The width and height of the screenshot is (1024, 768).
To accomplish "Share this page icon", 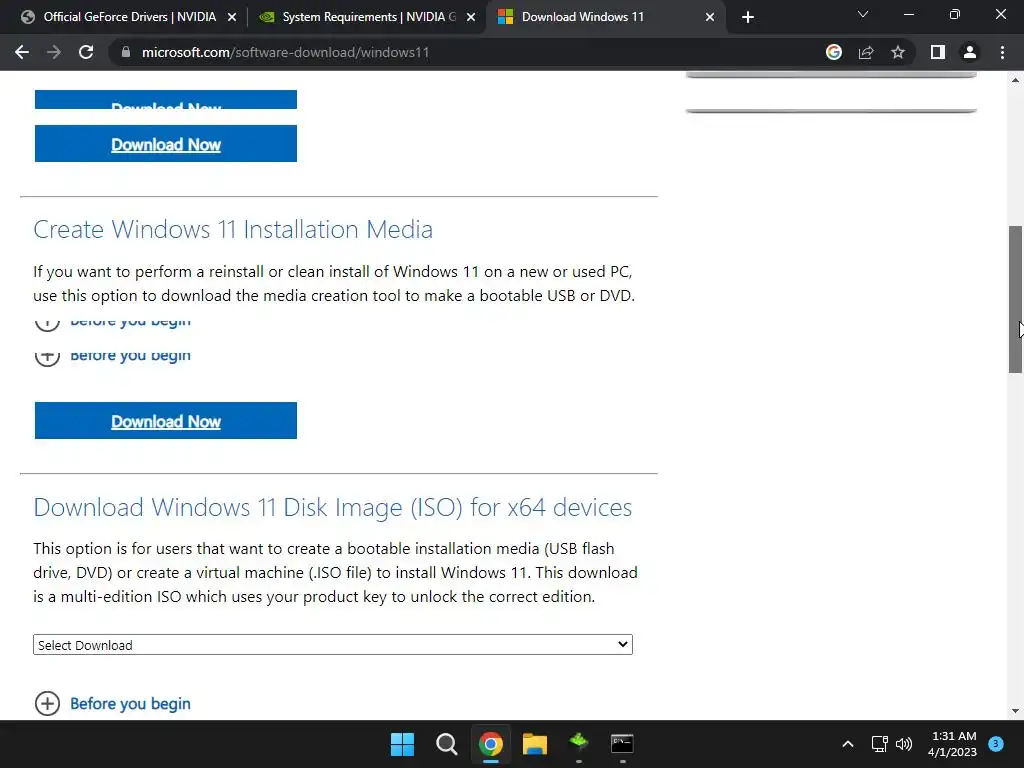I will pos(866,52).
